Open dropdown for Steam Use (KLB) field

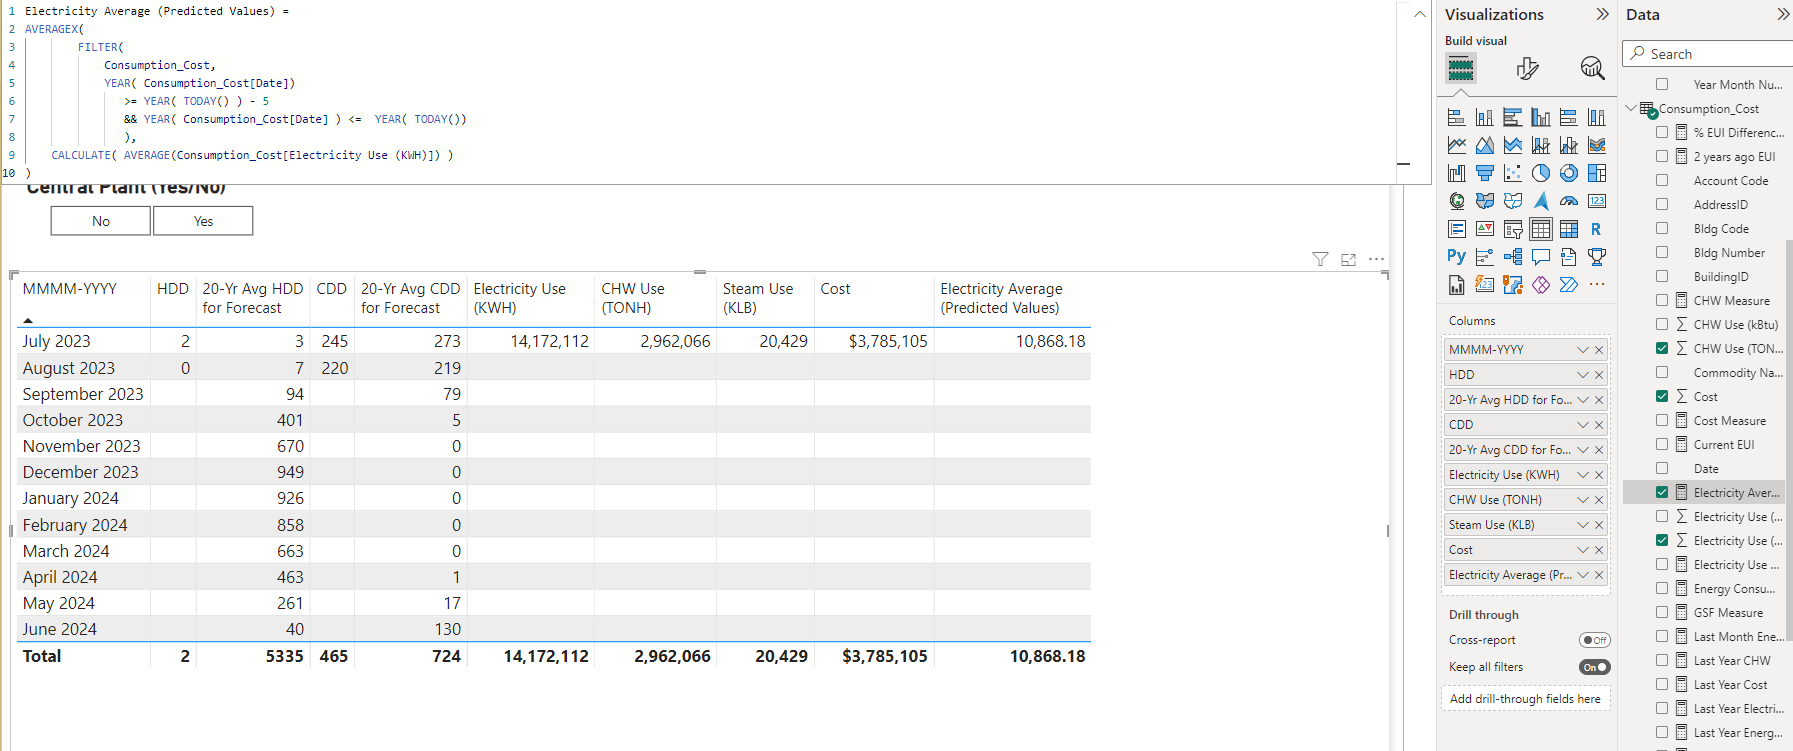[1583, 525]
